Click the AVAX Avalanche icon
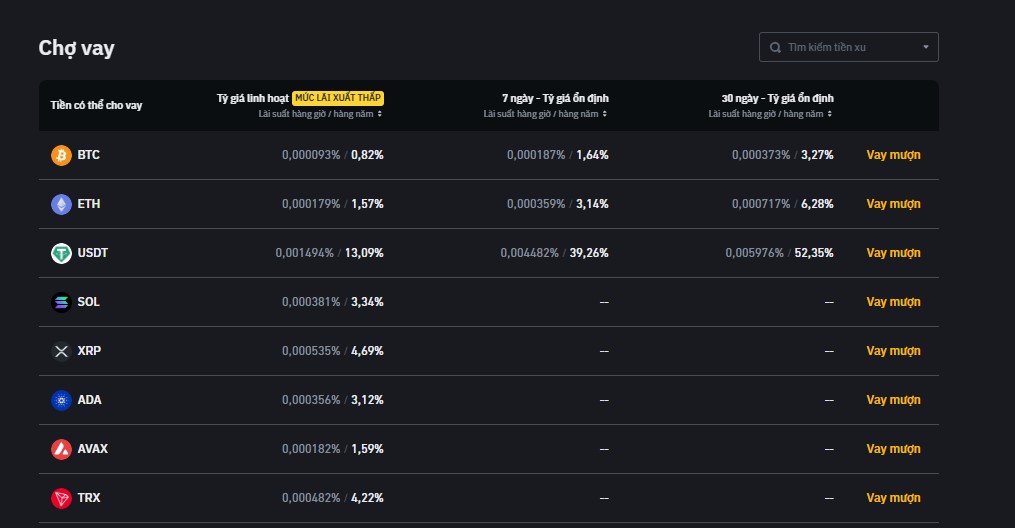 (61, 449)
